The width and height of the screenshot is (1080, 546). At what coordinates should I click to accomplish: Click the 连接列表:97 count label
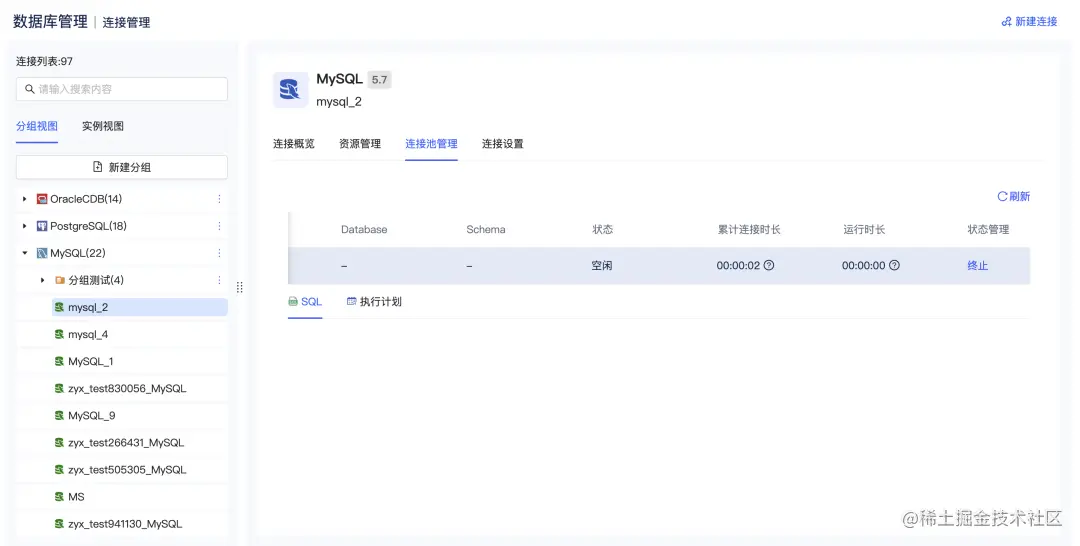coord(45,61)
